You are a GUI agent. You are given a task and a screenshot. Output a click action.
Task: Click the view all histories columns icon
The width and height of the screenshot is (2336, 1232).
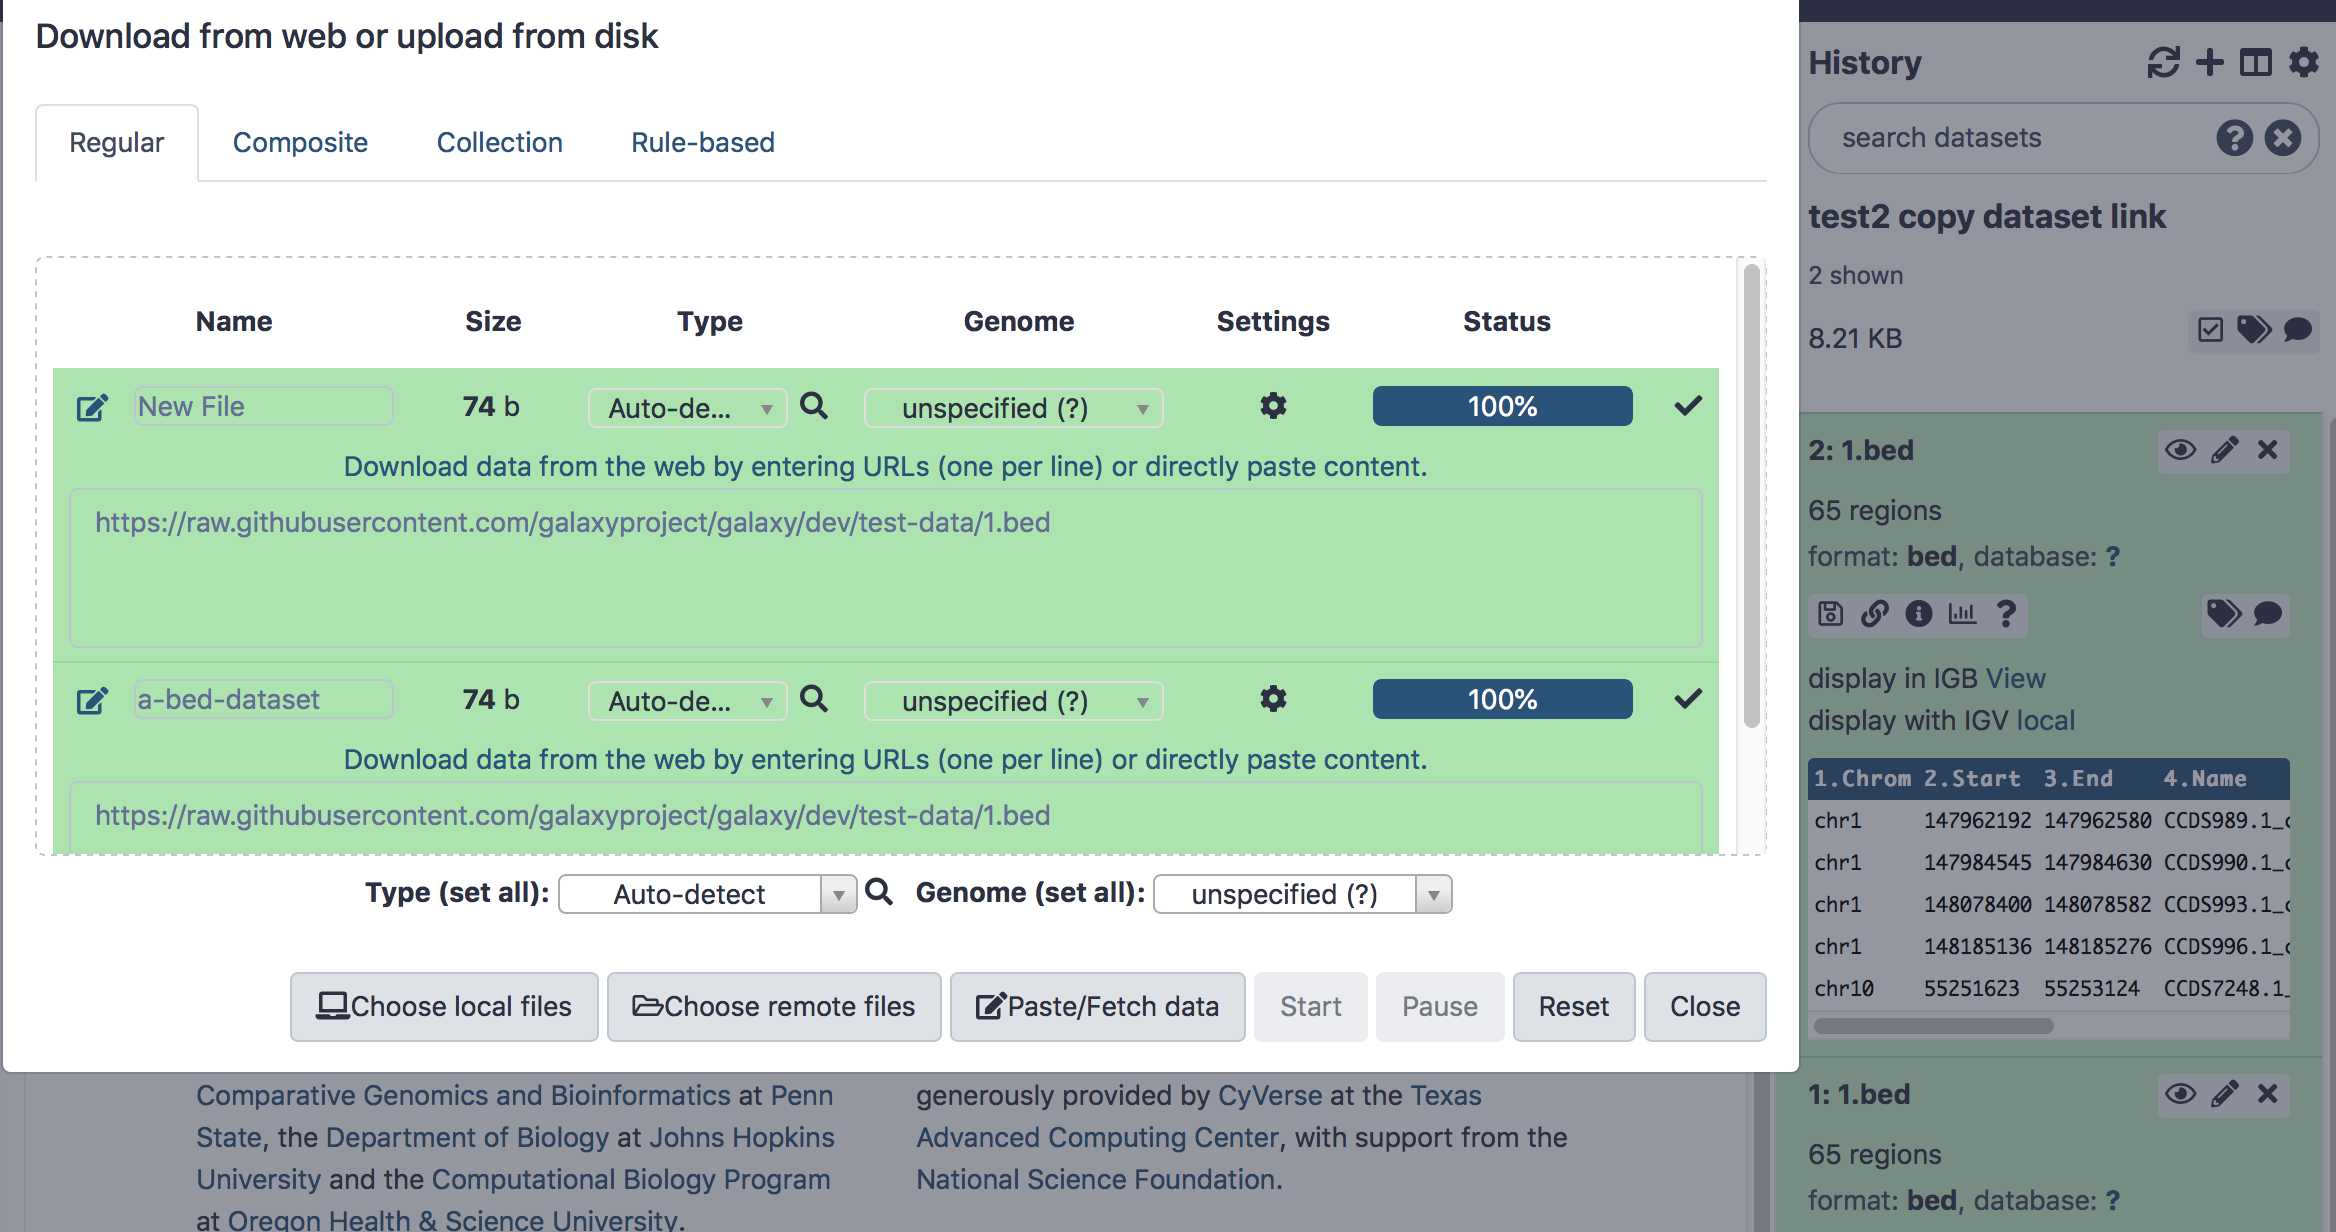[x=2255, y=63]
